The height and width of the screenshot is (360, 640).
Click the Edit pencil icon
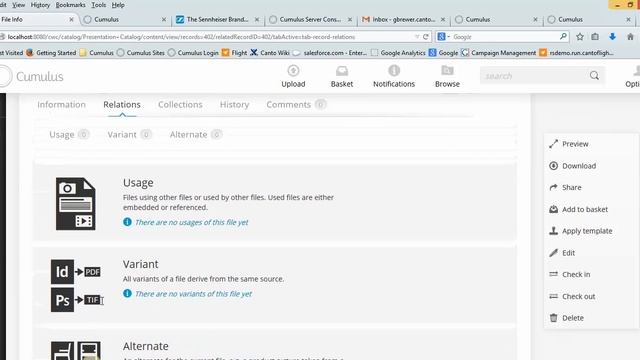tap(553, 253)
